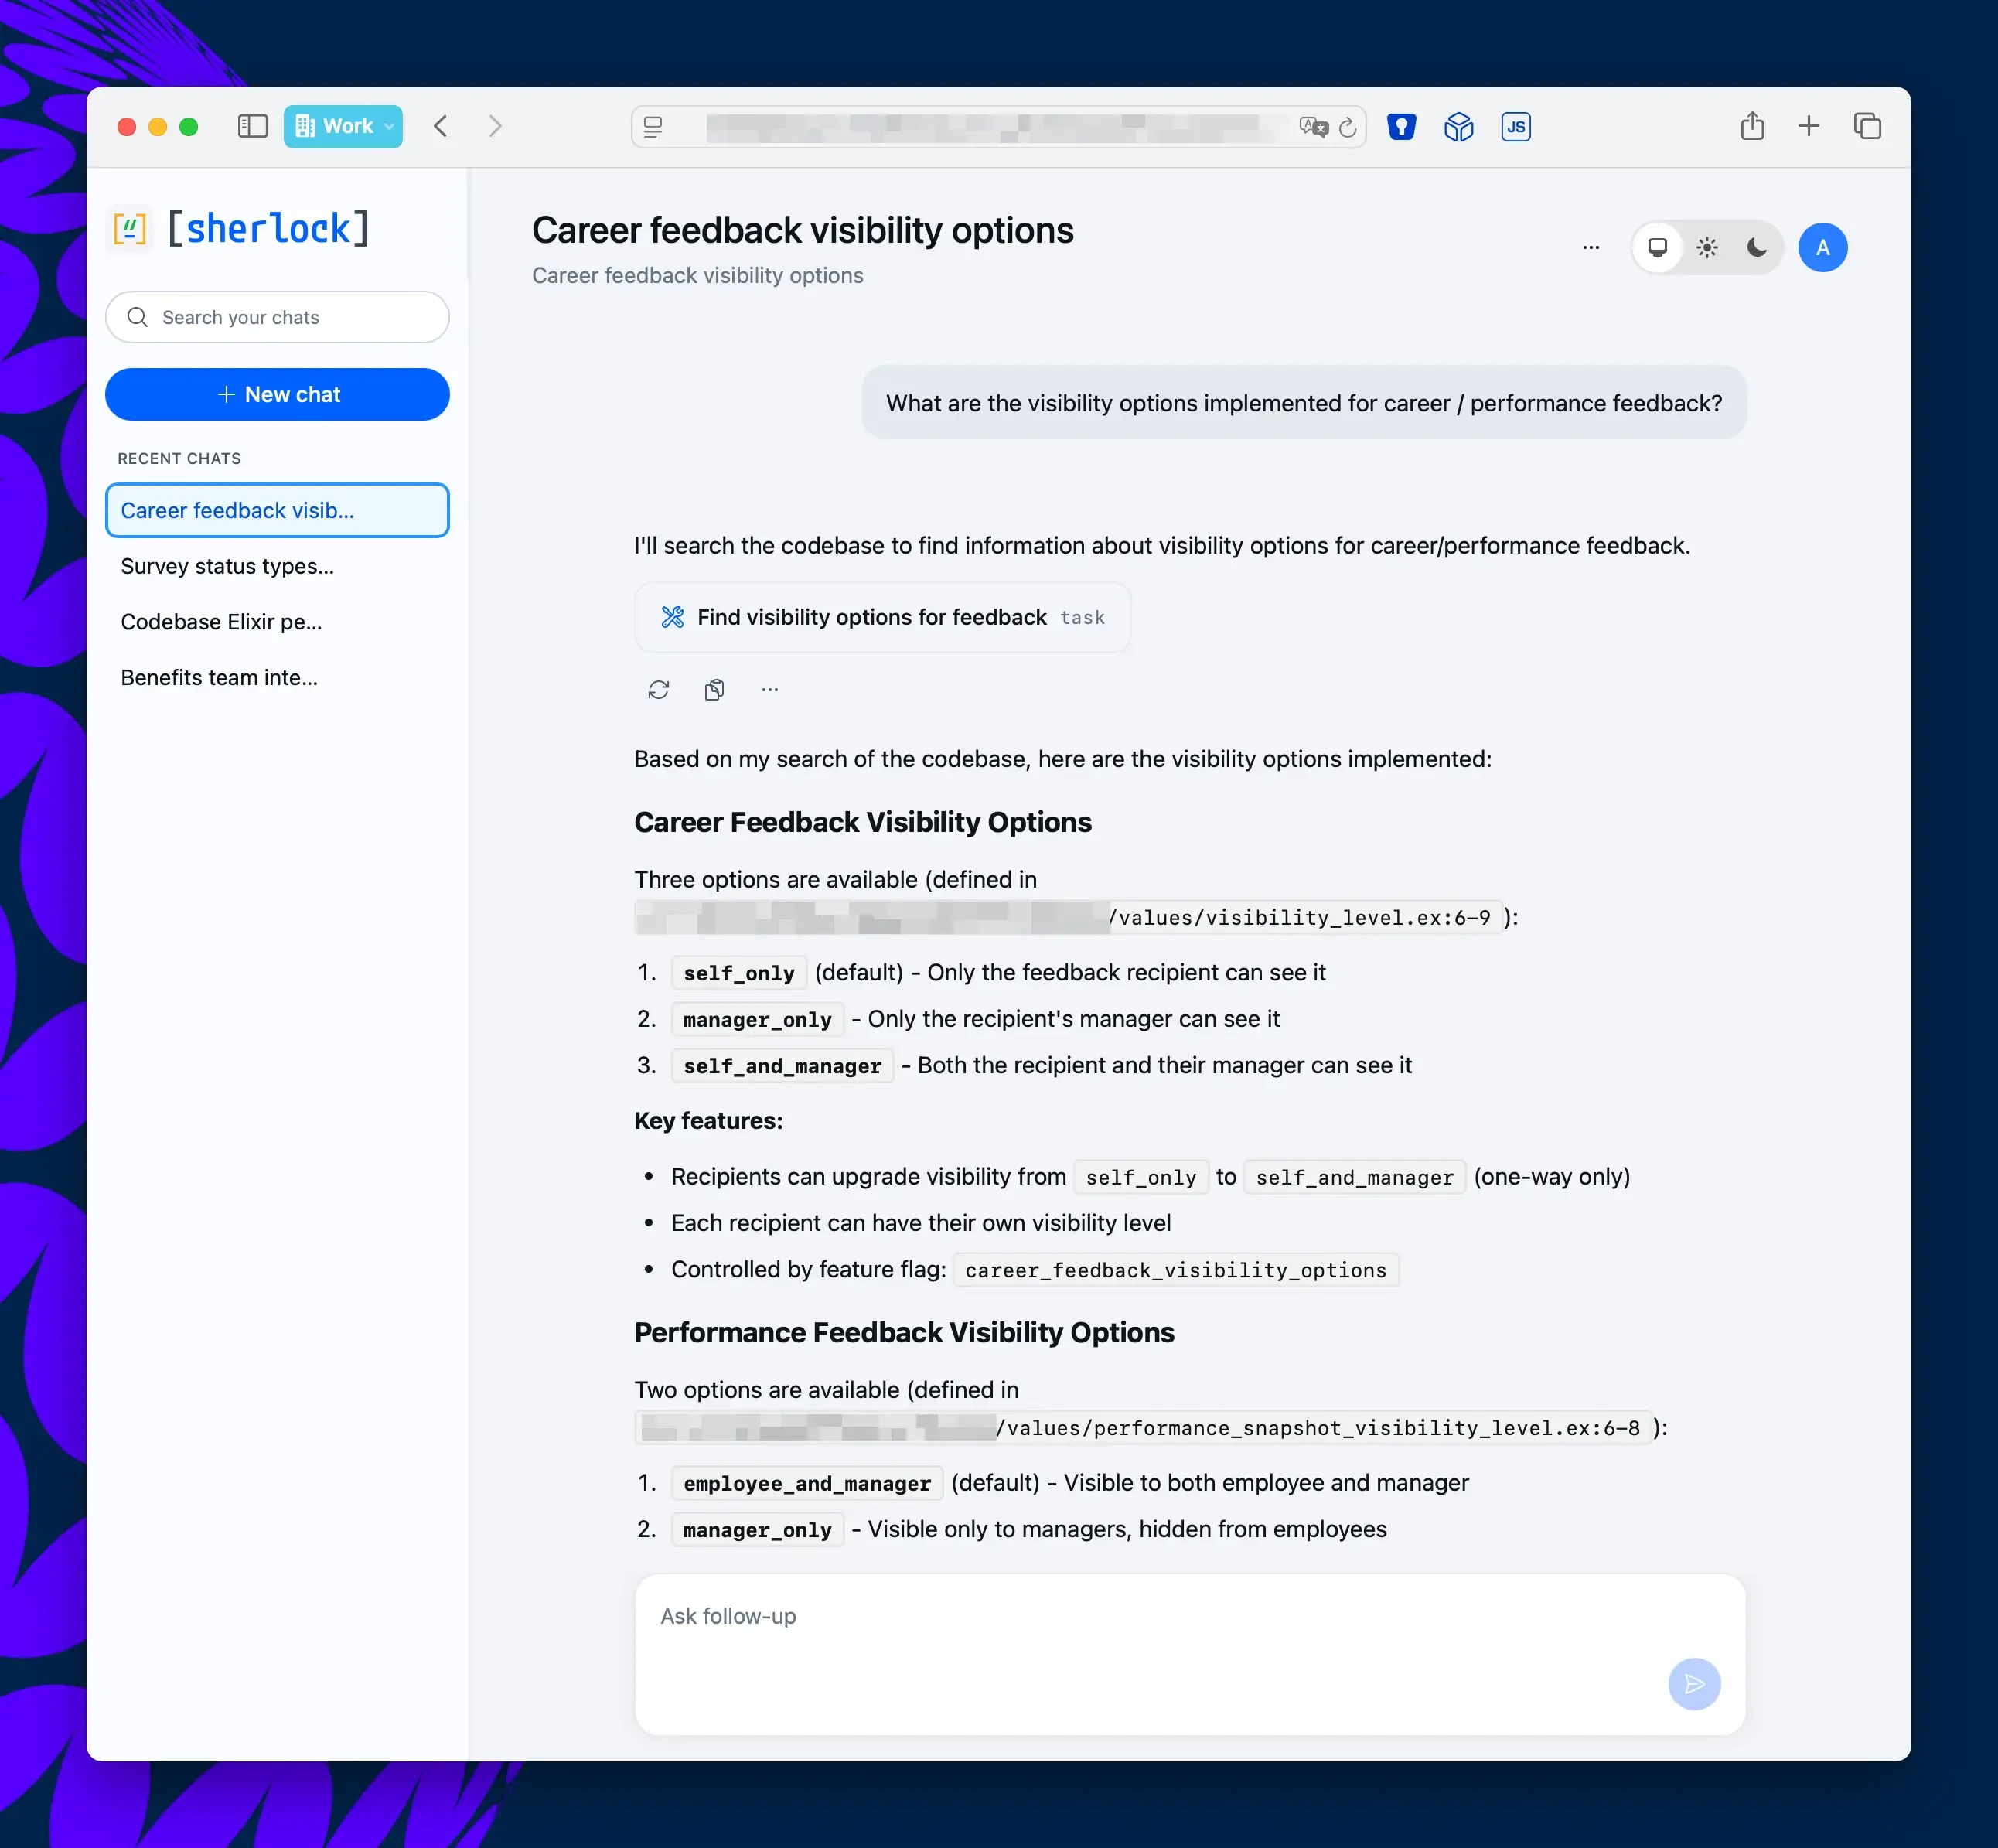Open the tab overview icon
Screen dimensions: 1998x1848
(x=1867, y=126)
